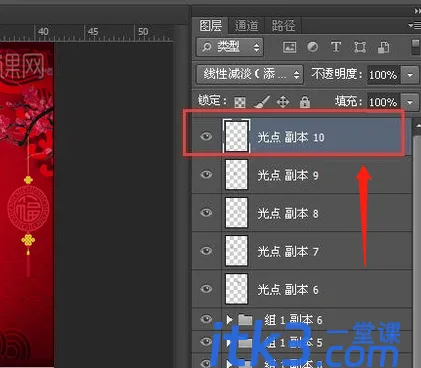Viewport: 421px width, 368px height.
Task: Select layer name 光点 副本 10
Action: (x=291, y=137)
